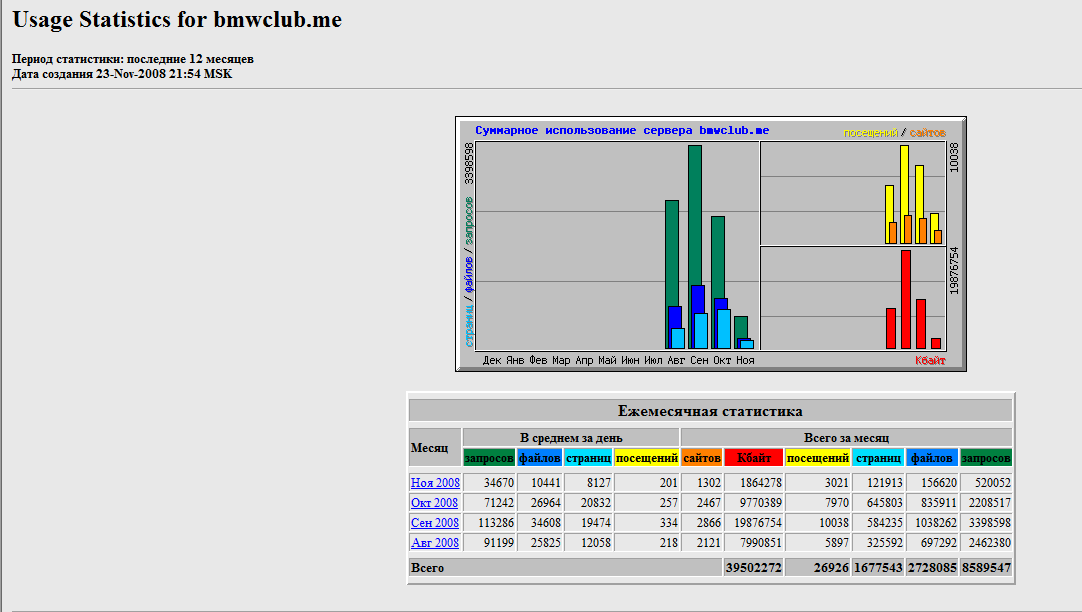Click the orange сайтов column header
This screenshot has height=612, width=1082.
click(701, 458)
